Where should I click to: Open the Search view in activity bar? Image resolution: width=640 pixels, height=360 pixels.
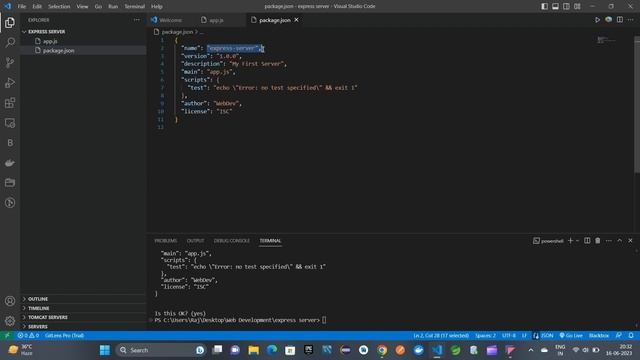[10, 42]
